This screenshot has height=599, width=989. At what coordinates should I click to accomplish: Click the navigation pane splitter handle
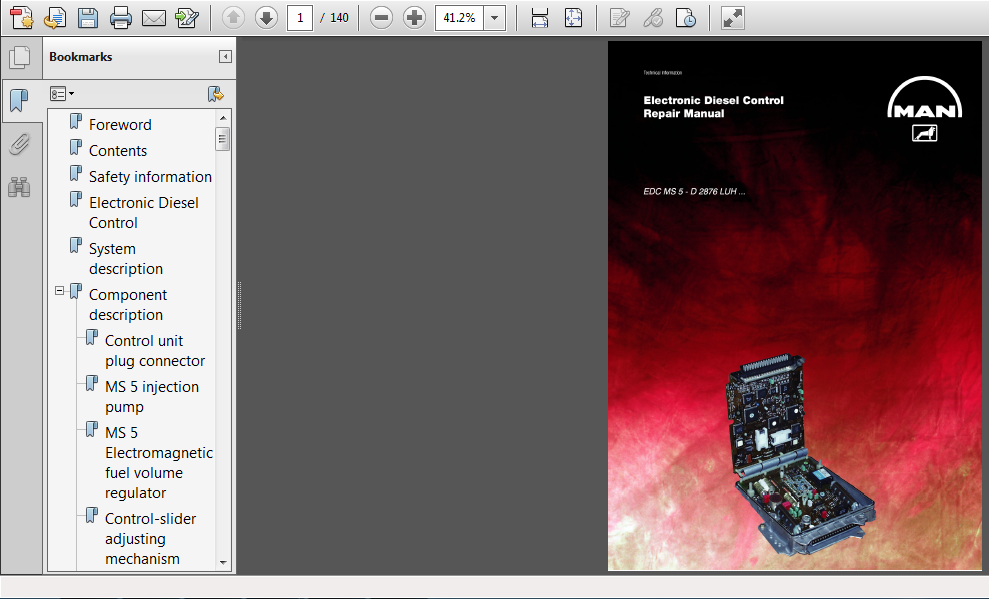pyautogui.click(x=240, y=306)
